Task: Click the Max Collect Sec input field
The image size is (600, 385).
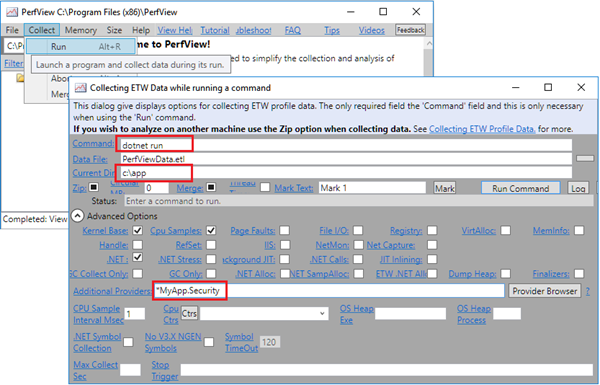Action: tap(130, 370)
